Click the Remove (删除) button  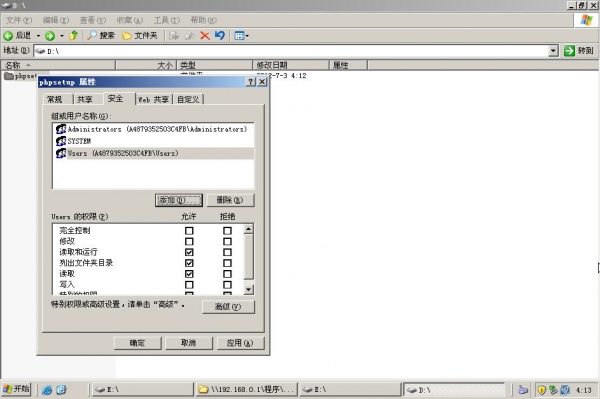[x=230, y=200]
